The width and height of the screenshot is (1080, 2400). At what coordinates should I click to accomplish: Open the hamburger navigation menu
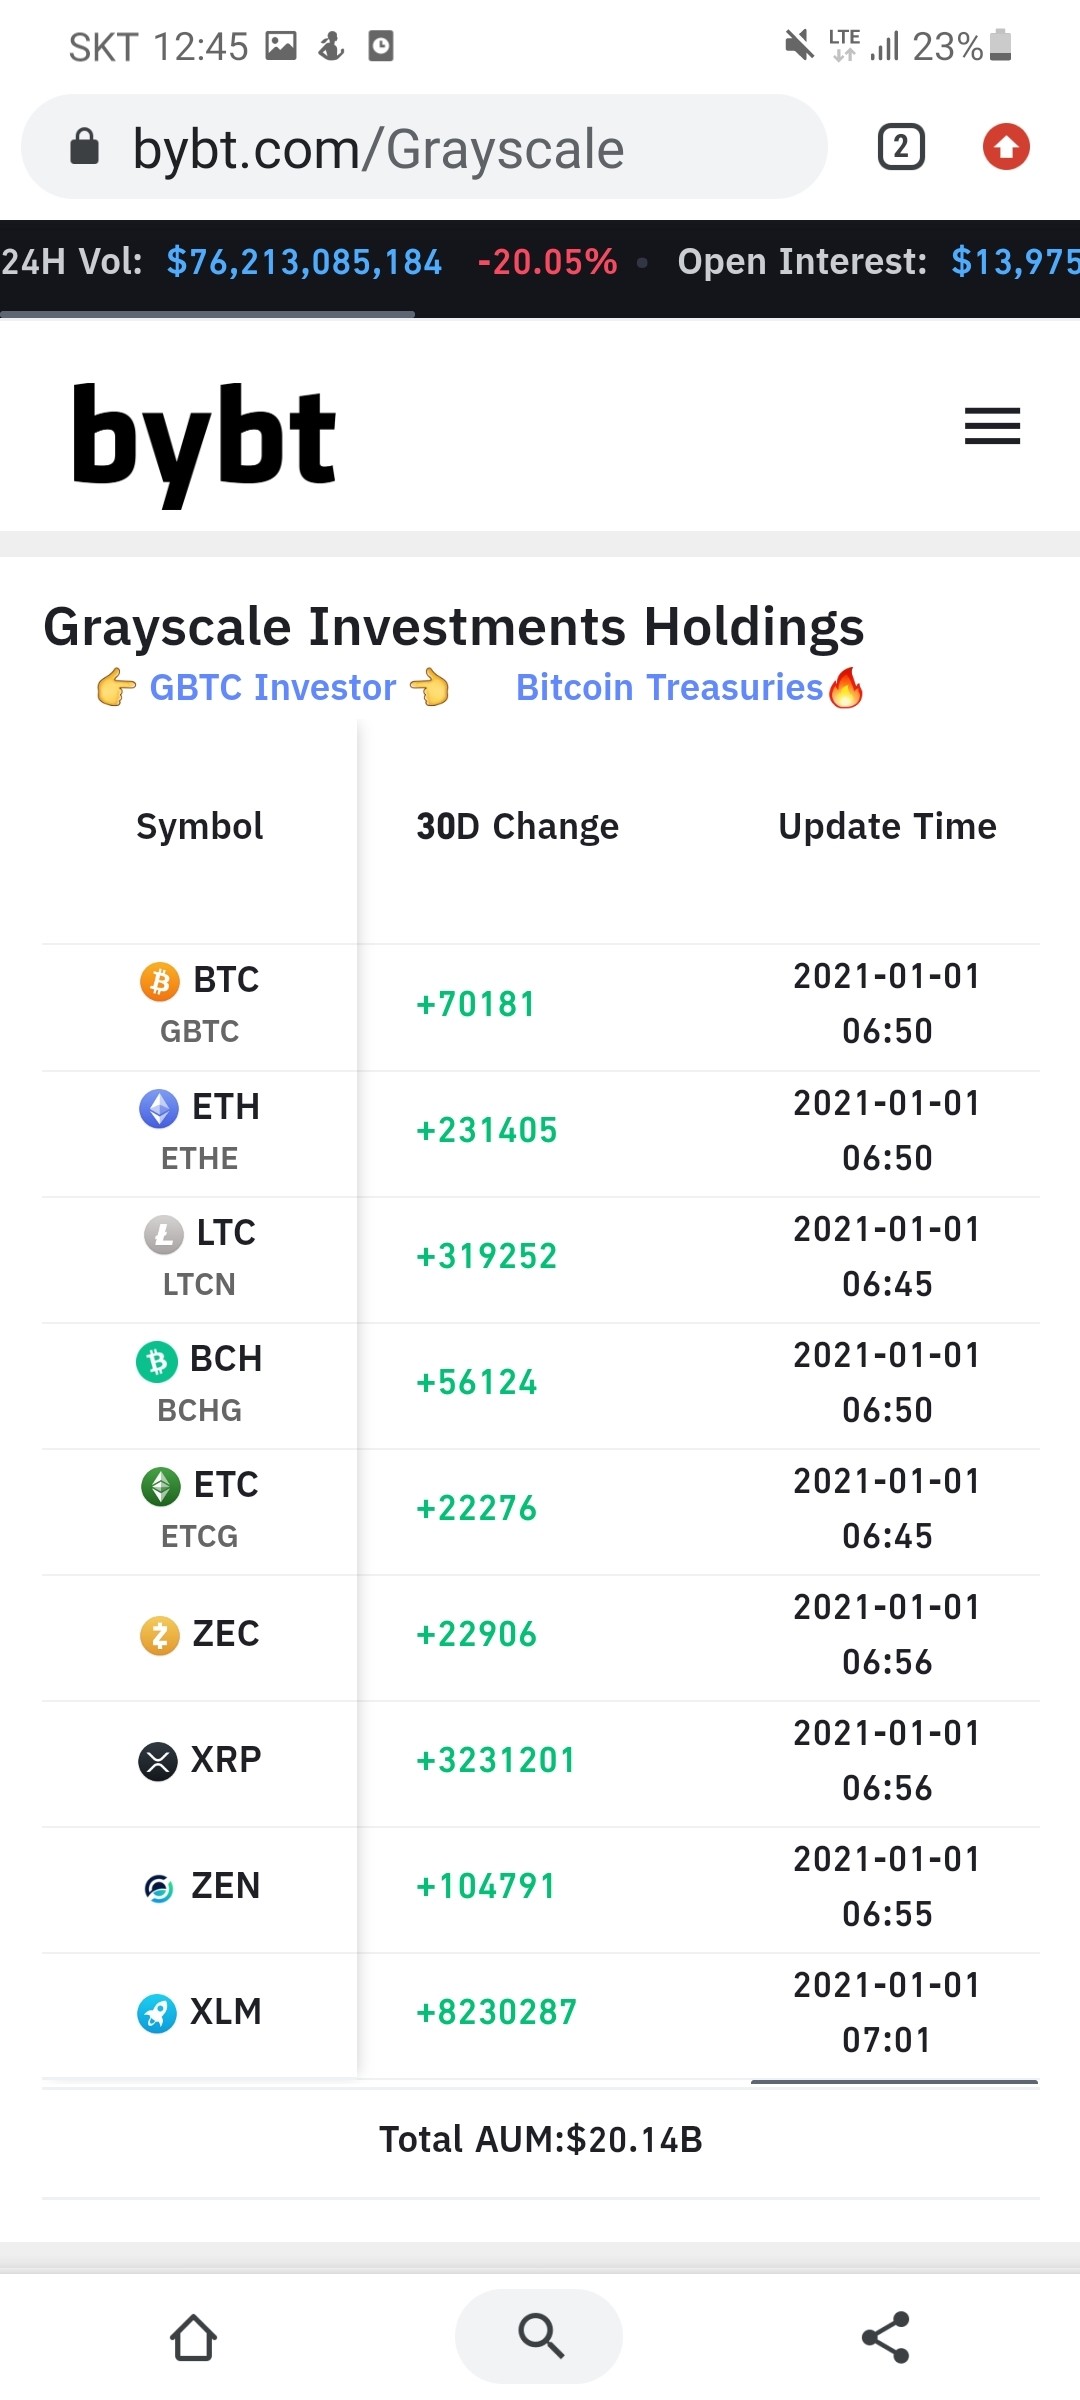click(x=992, y=426)
